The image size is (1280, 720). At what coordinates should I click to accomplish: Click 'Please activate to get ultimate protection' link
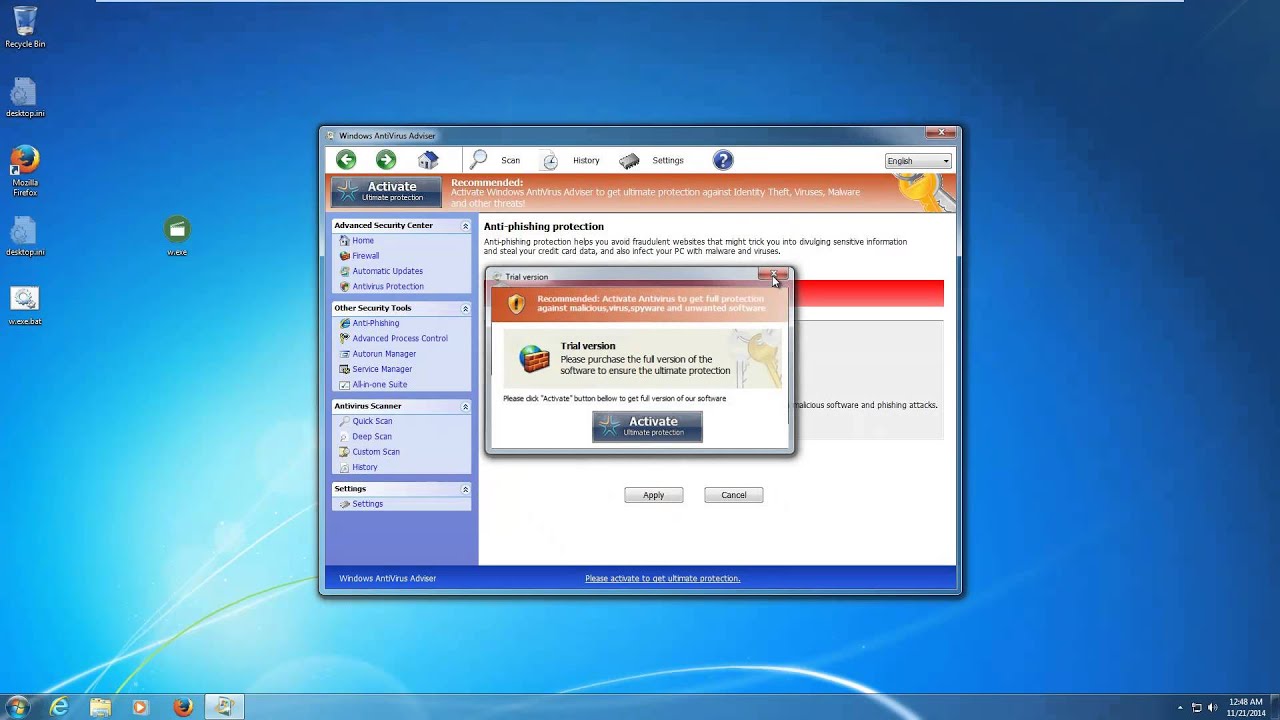click(662, 578)
